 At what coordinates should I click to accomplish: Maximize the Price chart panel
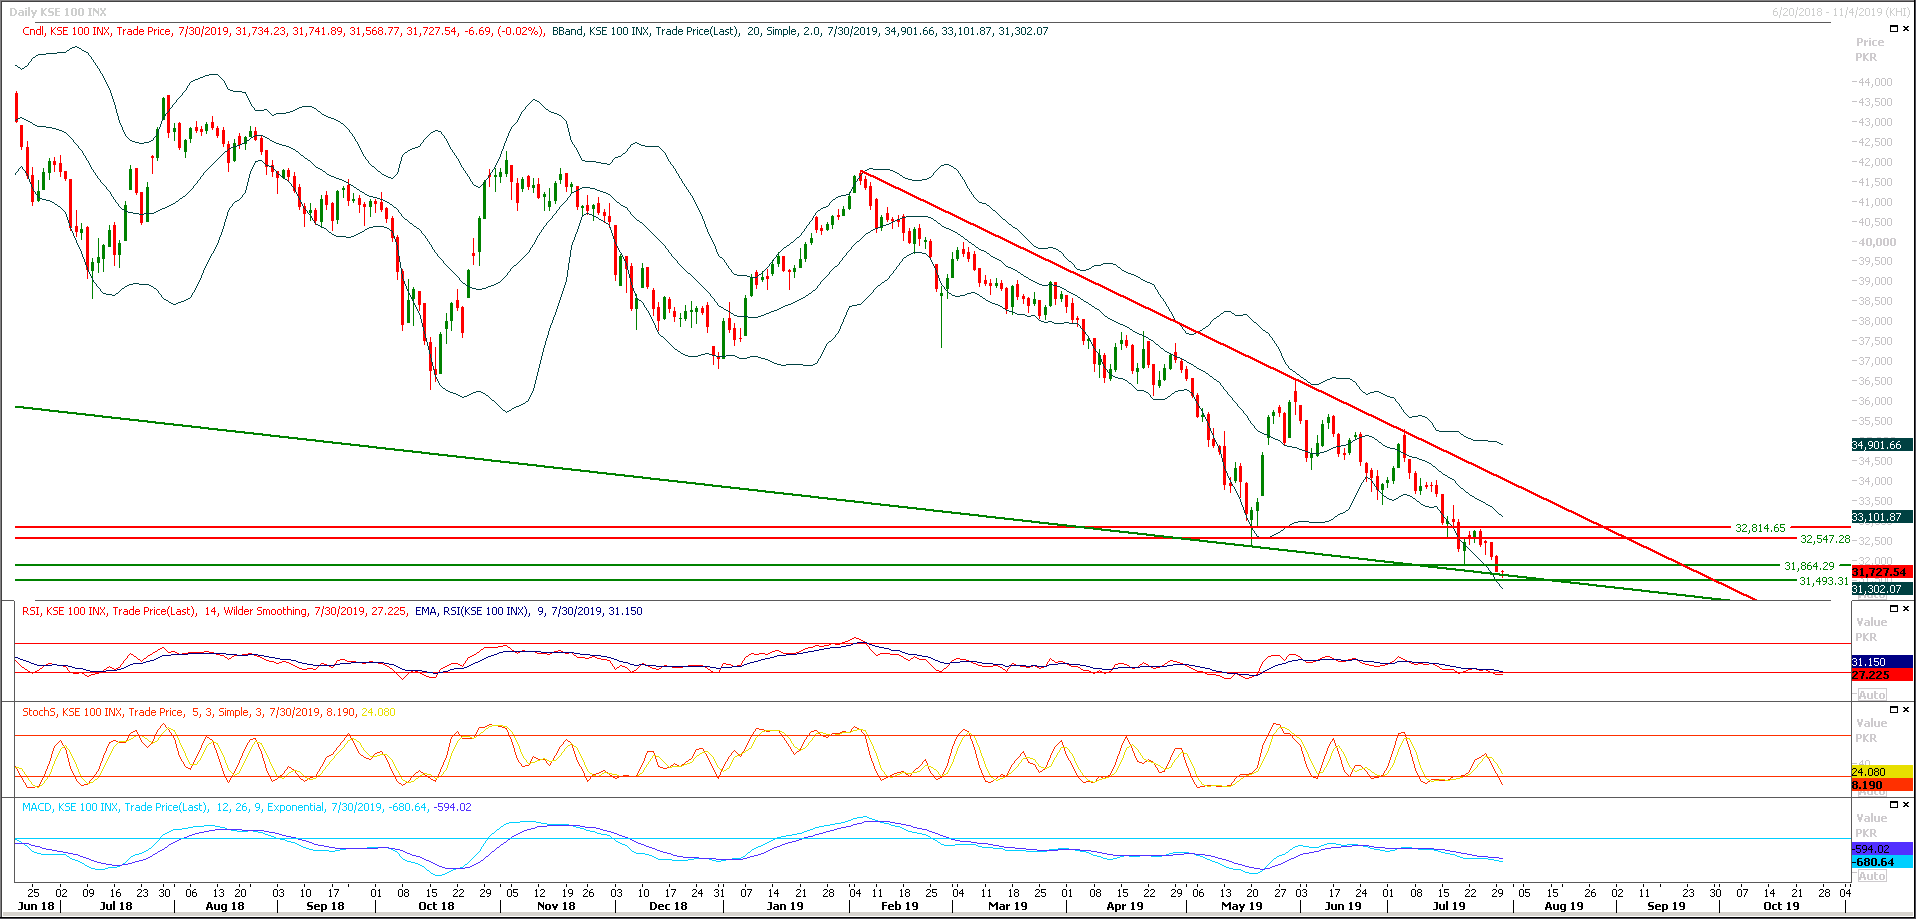1893,28
